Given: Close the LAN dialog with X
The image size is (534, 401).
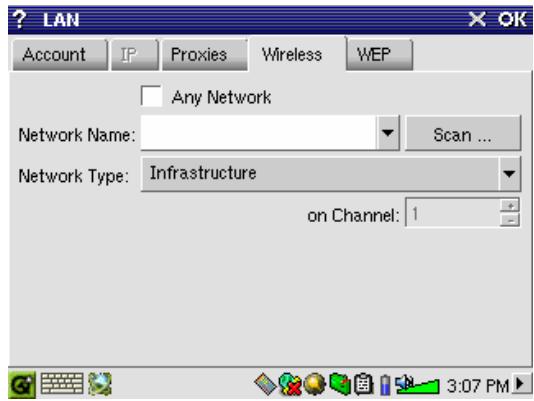Looking at the screenshot, I should click(x=477, y=19).
